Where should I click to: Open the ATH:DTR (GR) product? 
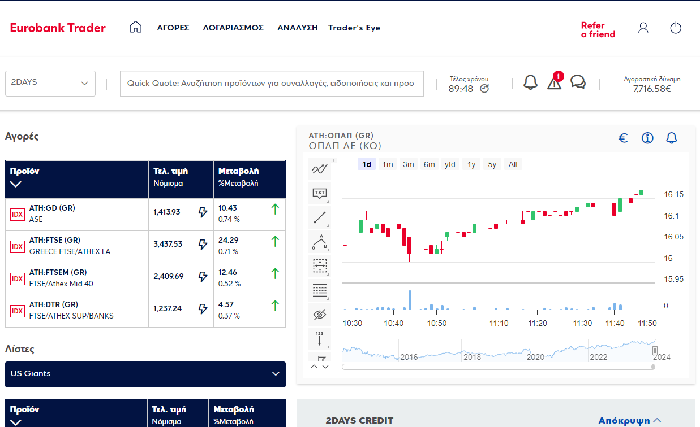54,304
